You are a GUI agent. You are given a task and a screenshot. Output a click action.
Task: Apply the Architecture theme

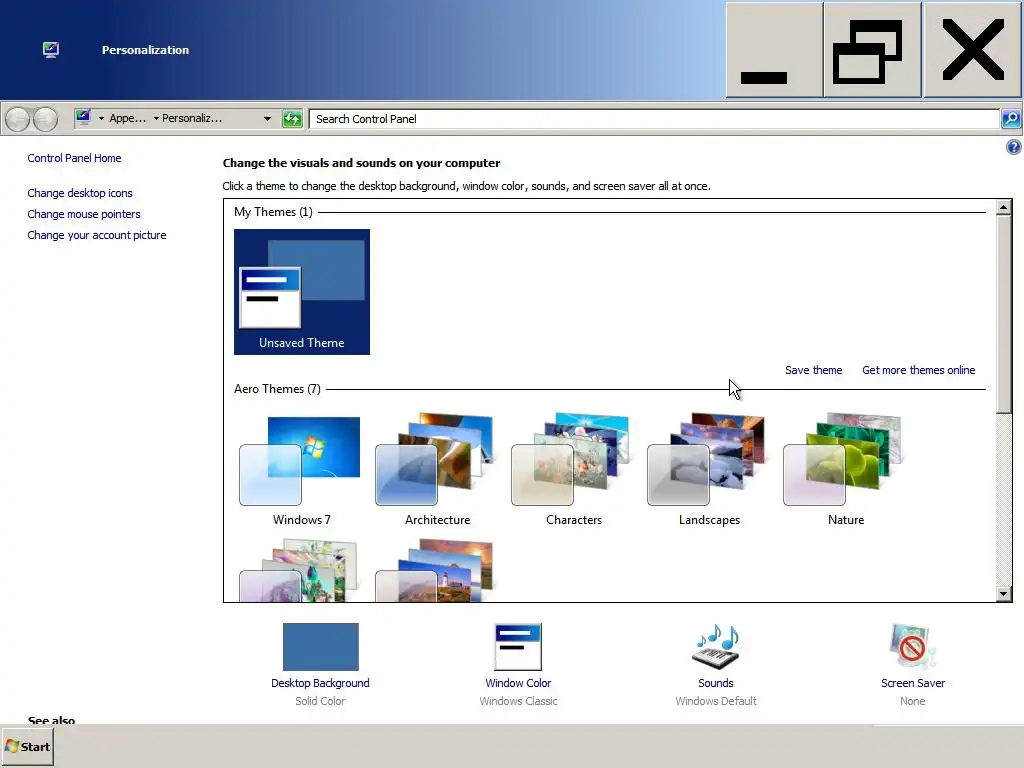(x=437, y=470)
